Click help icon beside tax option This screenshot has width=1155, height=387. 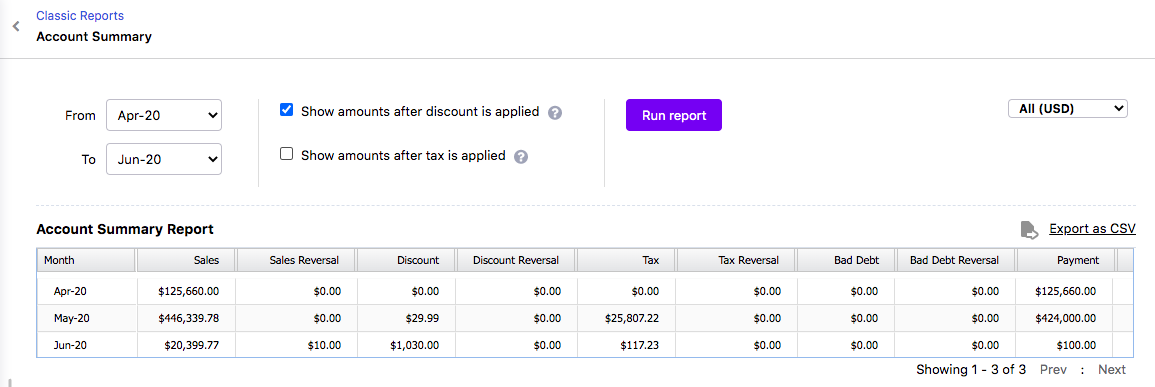(x=521, y=157)
